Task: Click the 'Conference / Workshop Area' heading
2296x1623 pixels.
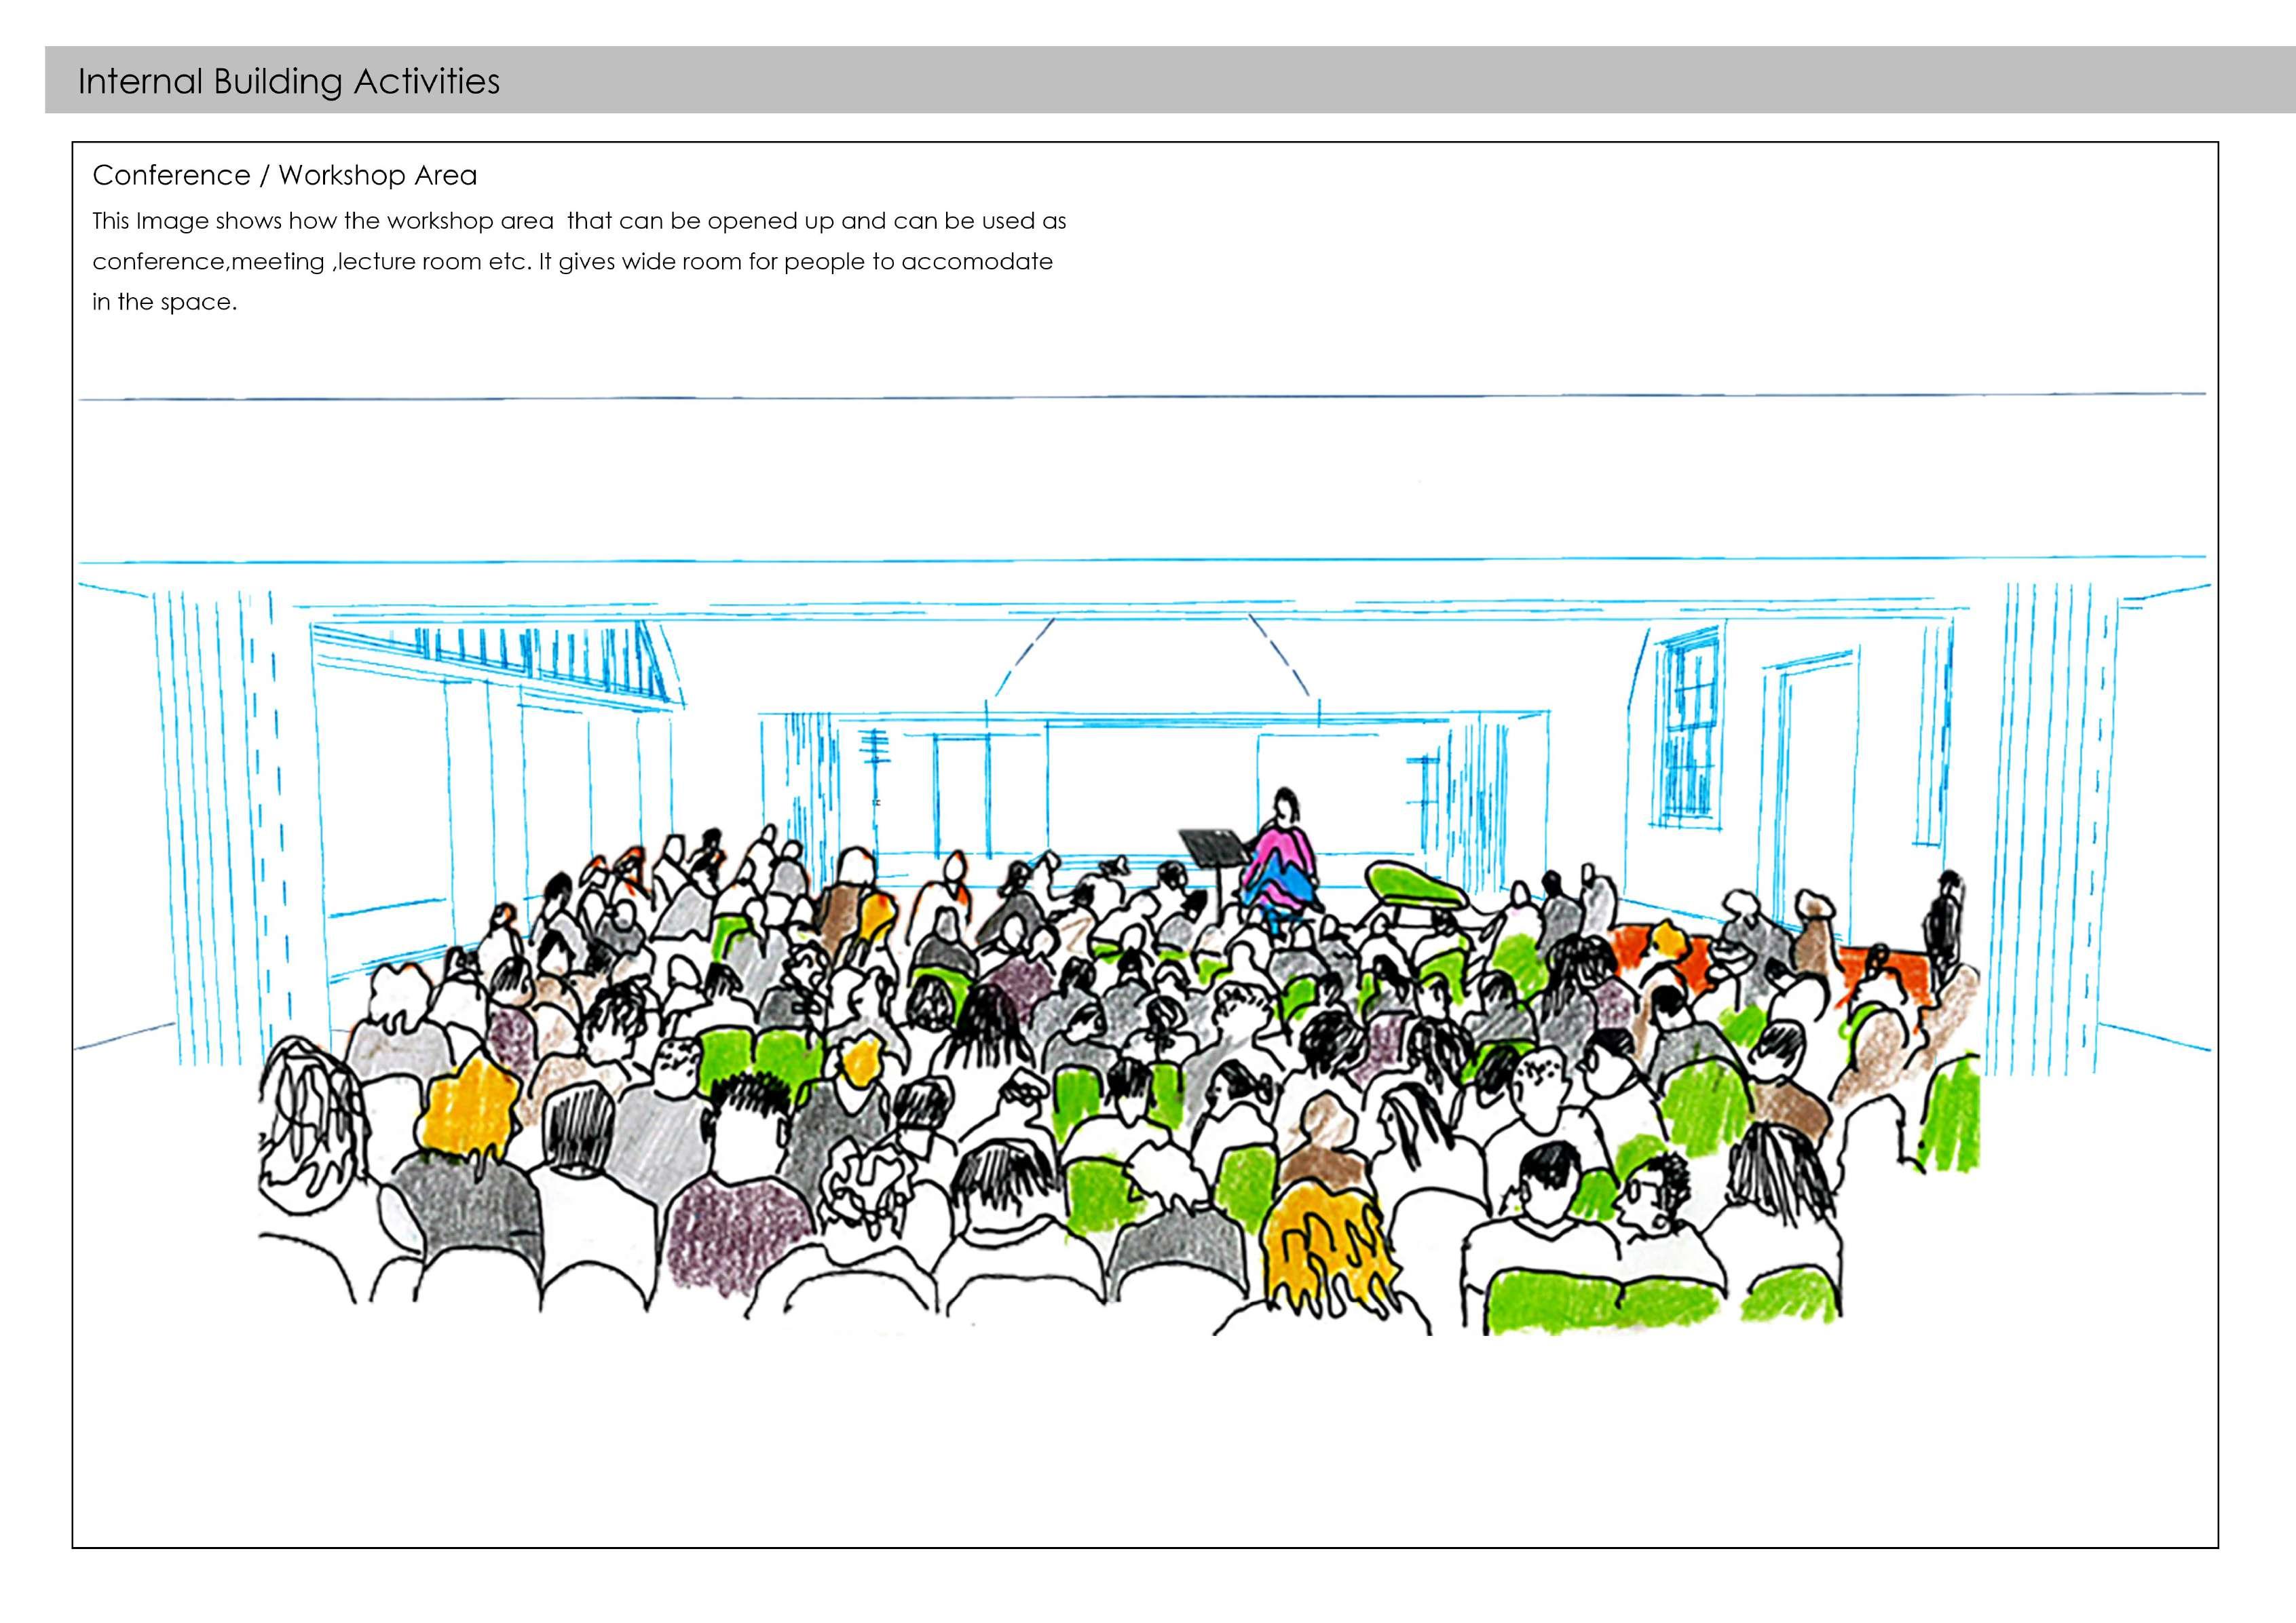Action: [284, 175]
